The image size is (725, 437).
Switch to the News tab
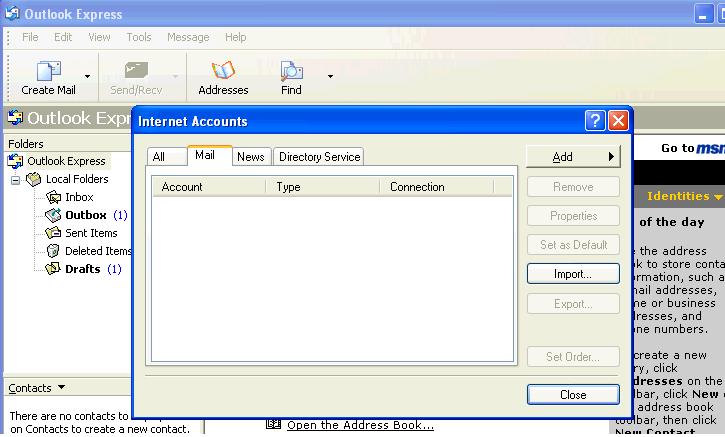(251, 157)
